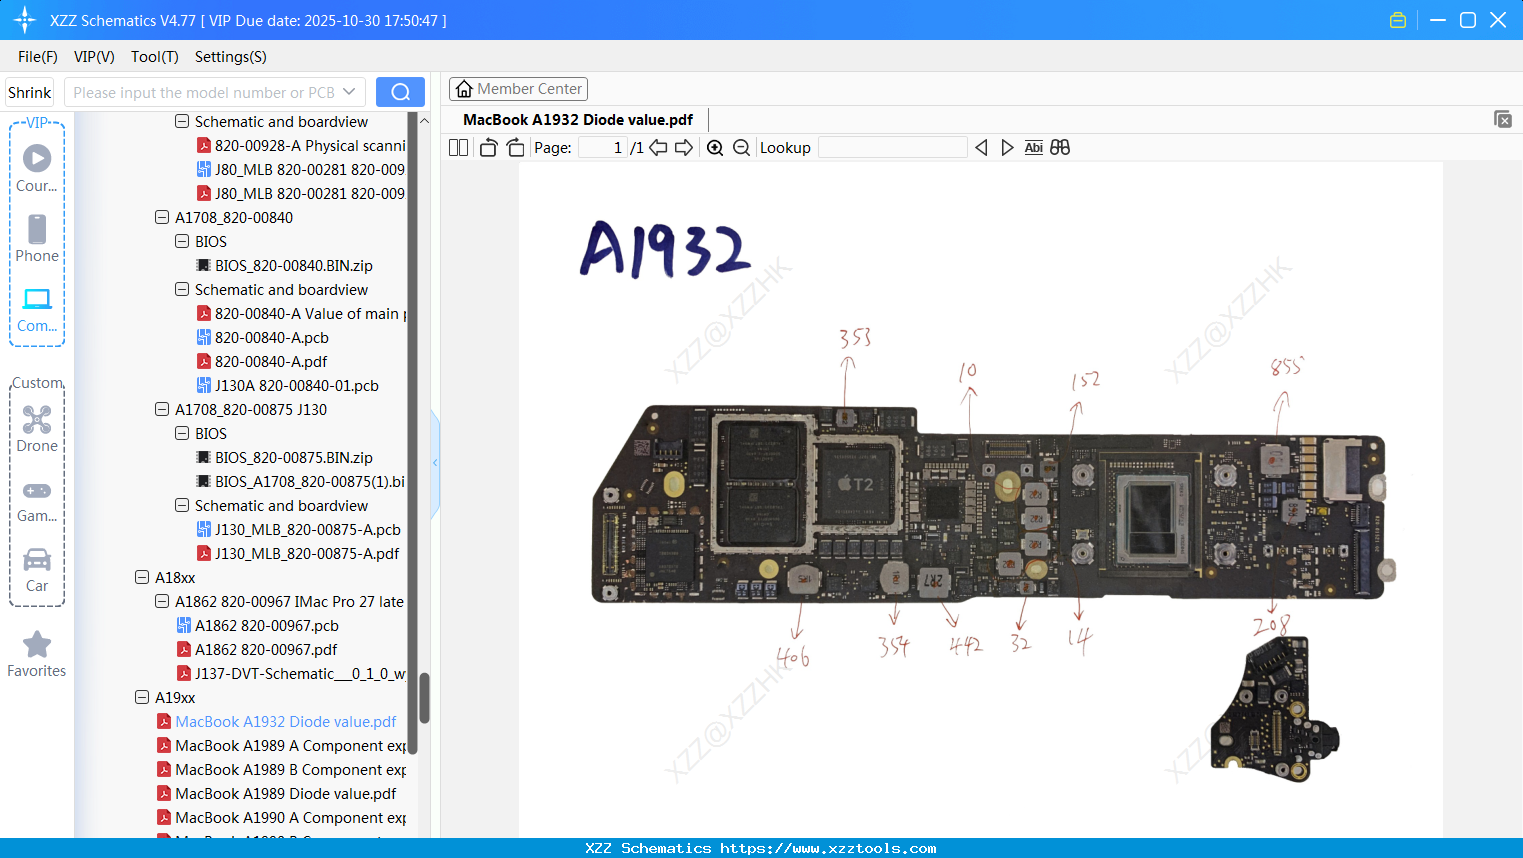Click the window icon right of tab bar
The height and width of the screenshot is (858, 1523).
point(1502,119)
